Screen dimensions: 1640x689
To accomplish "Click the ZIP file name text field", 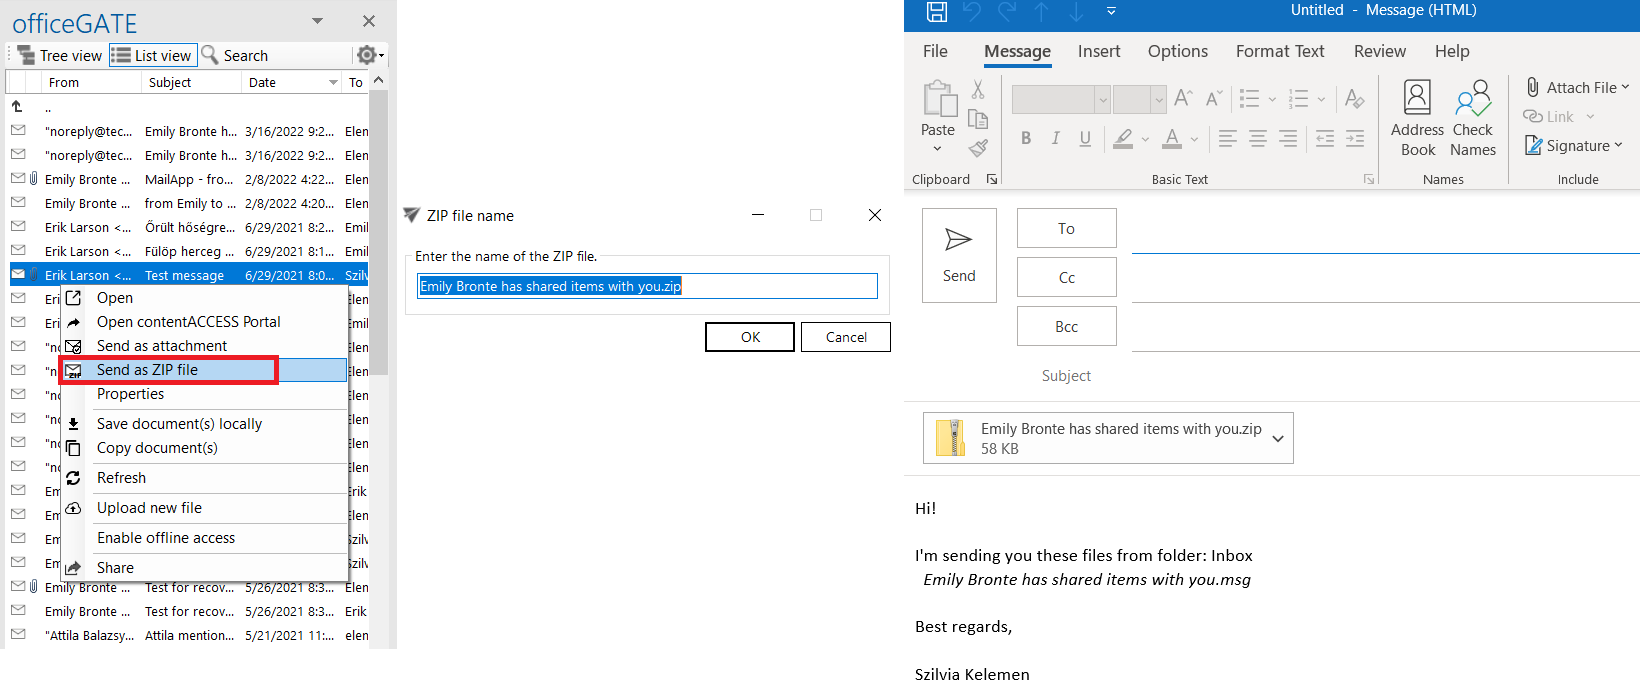I will (x=646, y=286).
